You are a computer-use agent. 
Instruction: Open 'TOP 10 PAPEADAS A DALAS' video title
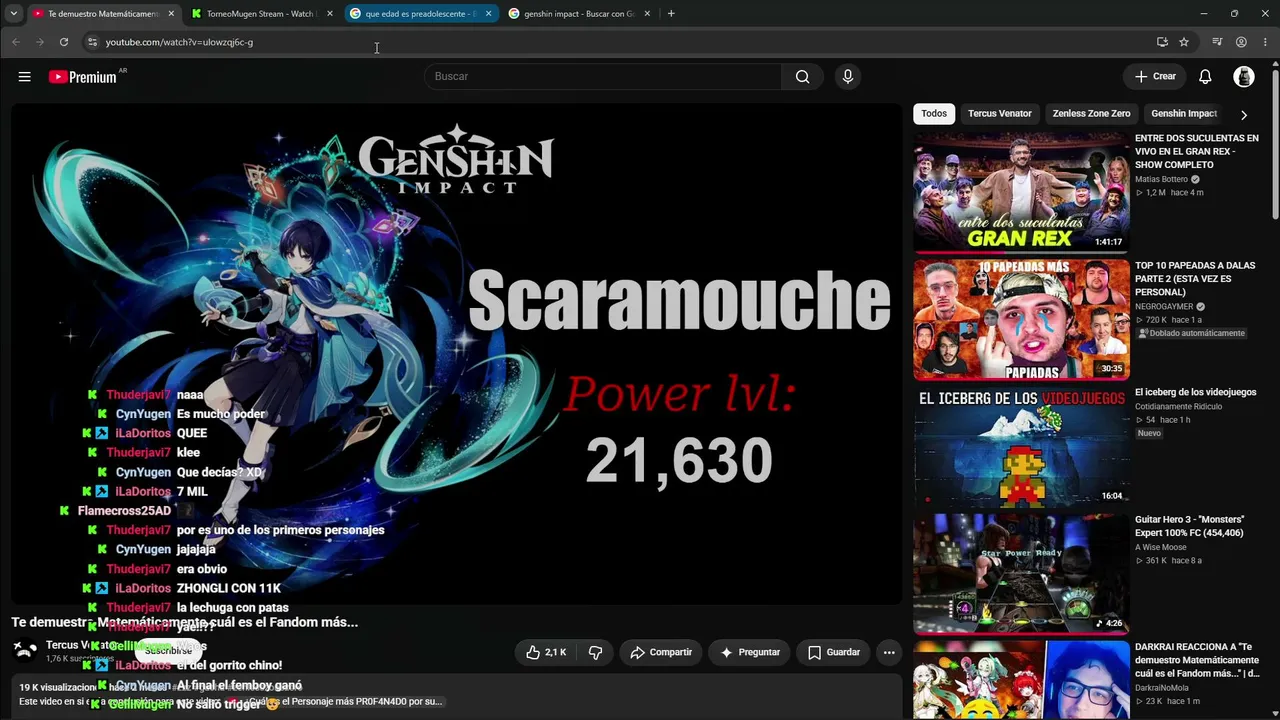pos(1195,279)
